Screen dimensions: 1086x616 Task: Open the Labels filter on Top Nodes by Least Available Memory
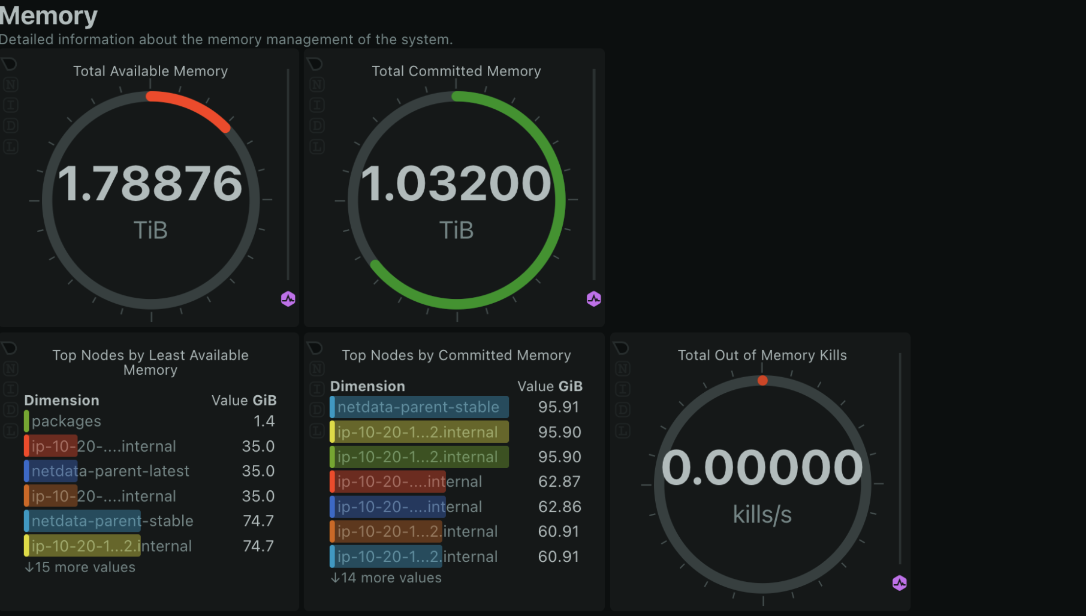(x=10, y=430)
